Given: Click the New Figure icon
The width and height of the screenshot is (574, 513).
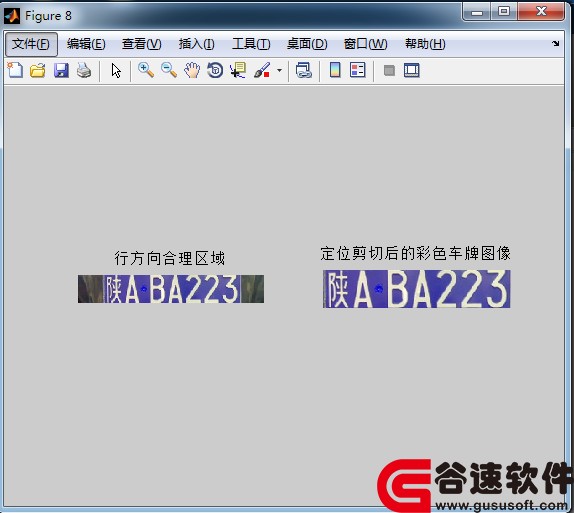Looking at the screenshot, I should pyautogui.click(x=15, y=70).
